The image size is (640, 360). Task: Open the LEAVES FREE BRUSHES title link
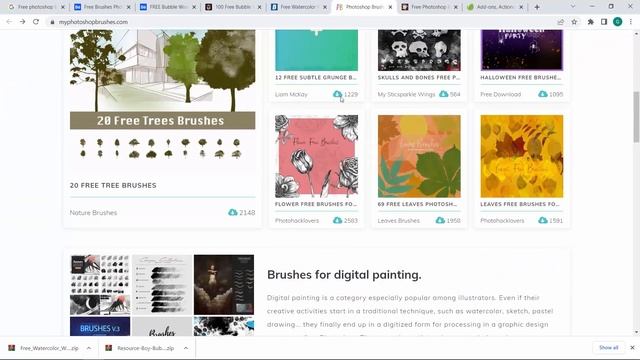pos(520,204)
